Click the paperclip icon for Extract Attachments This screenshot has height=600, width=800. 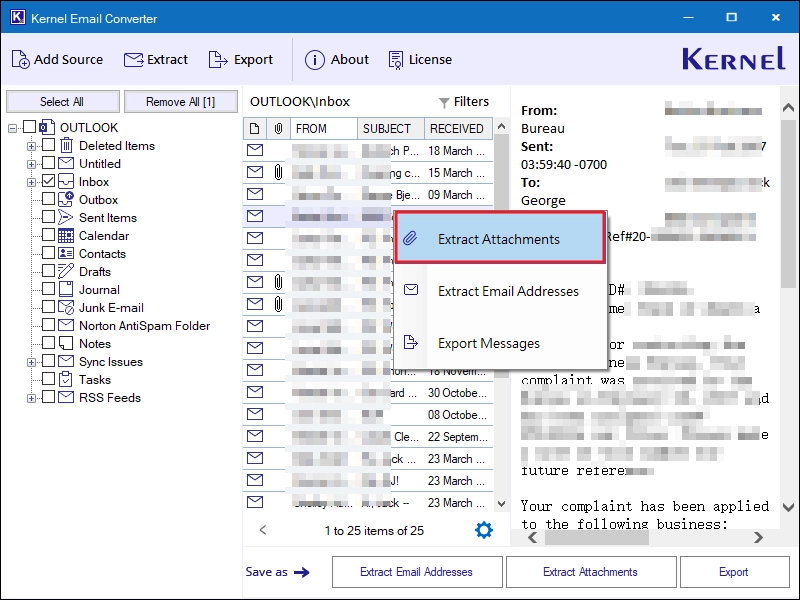tap(410, 238)
